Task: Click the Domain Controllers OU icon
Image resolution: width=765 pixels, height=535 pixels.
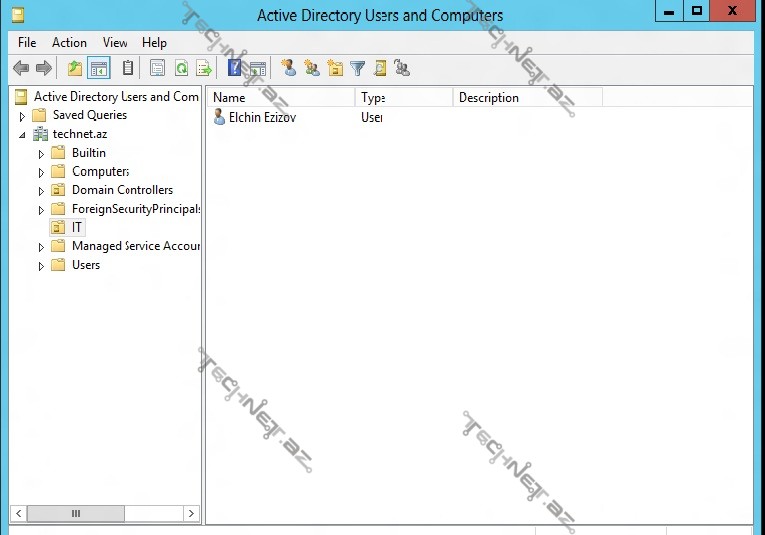Action: [58, 190]
